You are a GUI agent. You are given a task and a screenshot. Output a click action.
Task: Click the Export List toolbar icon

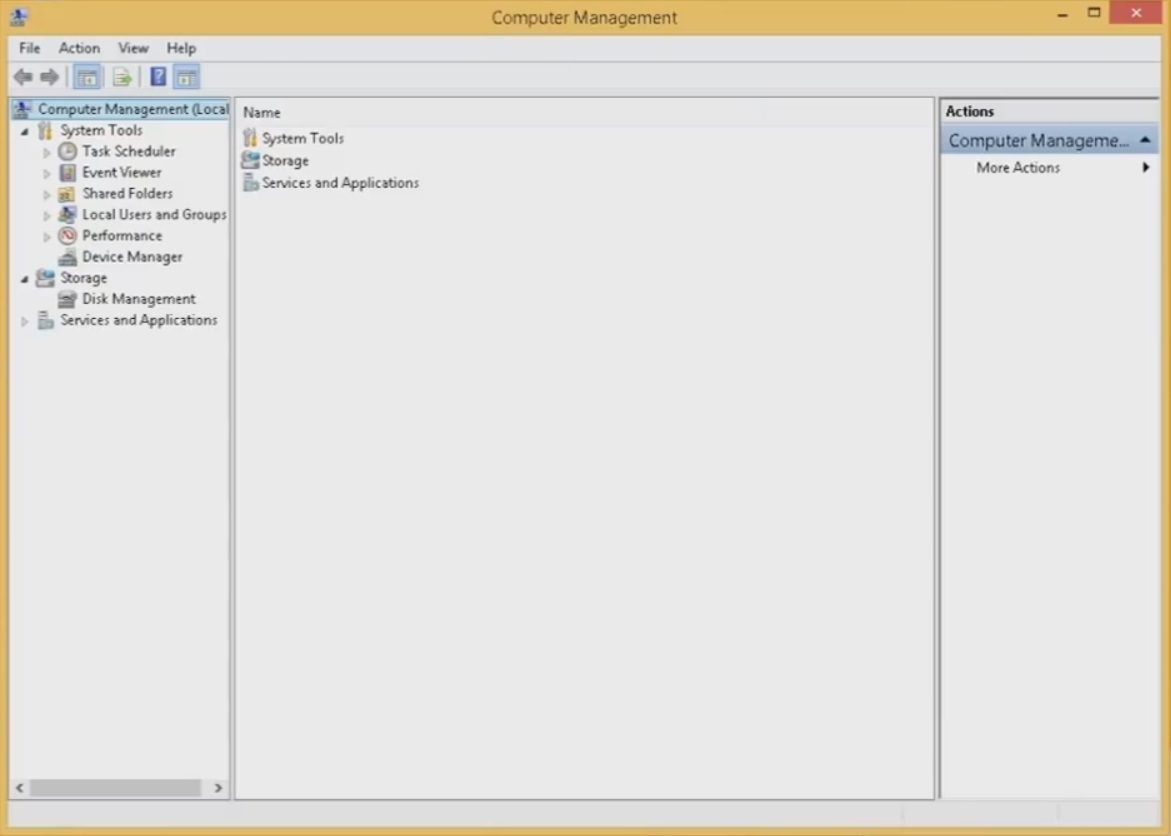pyautogui.click(x=122, y=77)
